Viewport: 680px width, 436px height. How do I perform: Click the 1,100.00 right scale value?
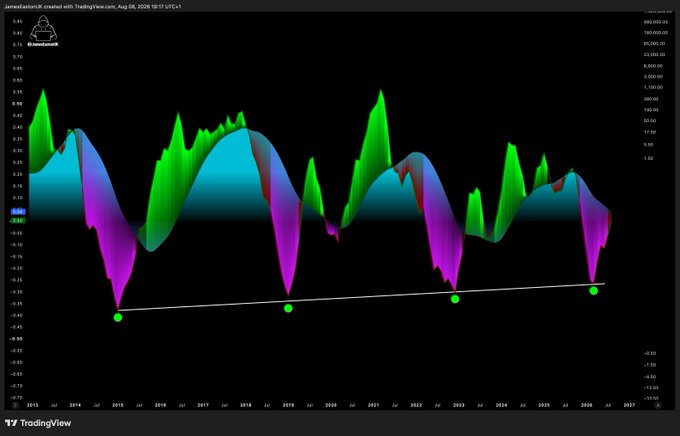[654, 87]
